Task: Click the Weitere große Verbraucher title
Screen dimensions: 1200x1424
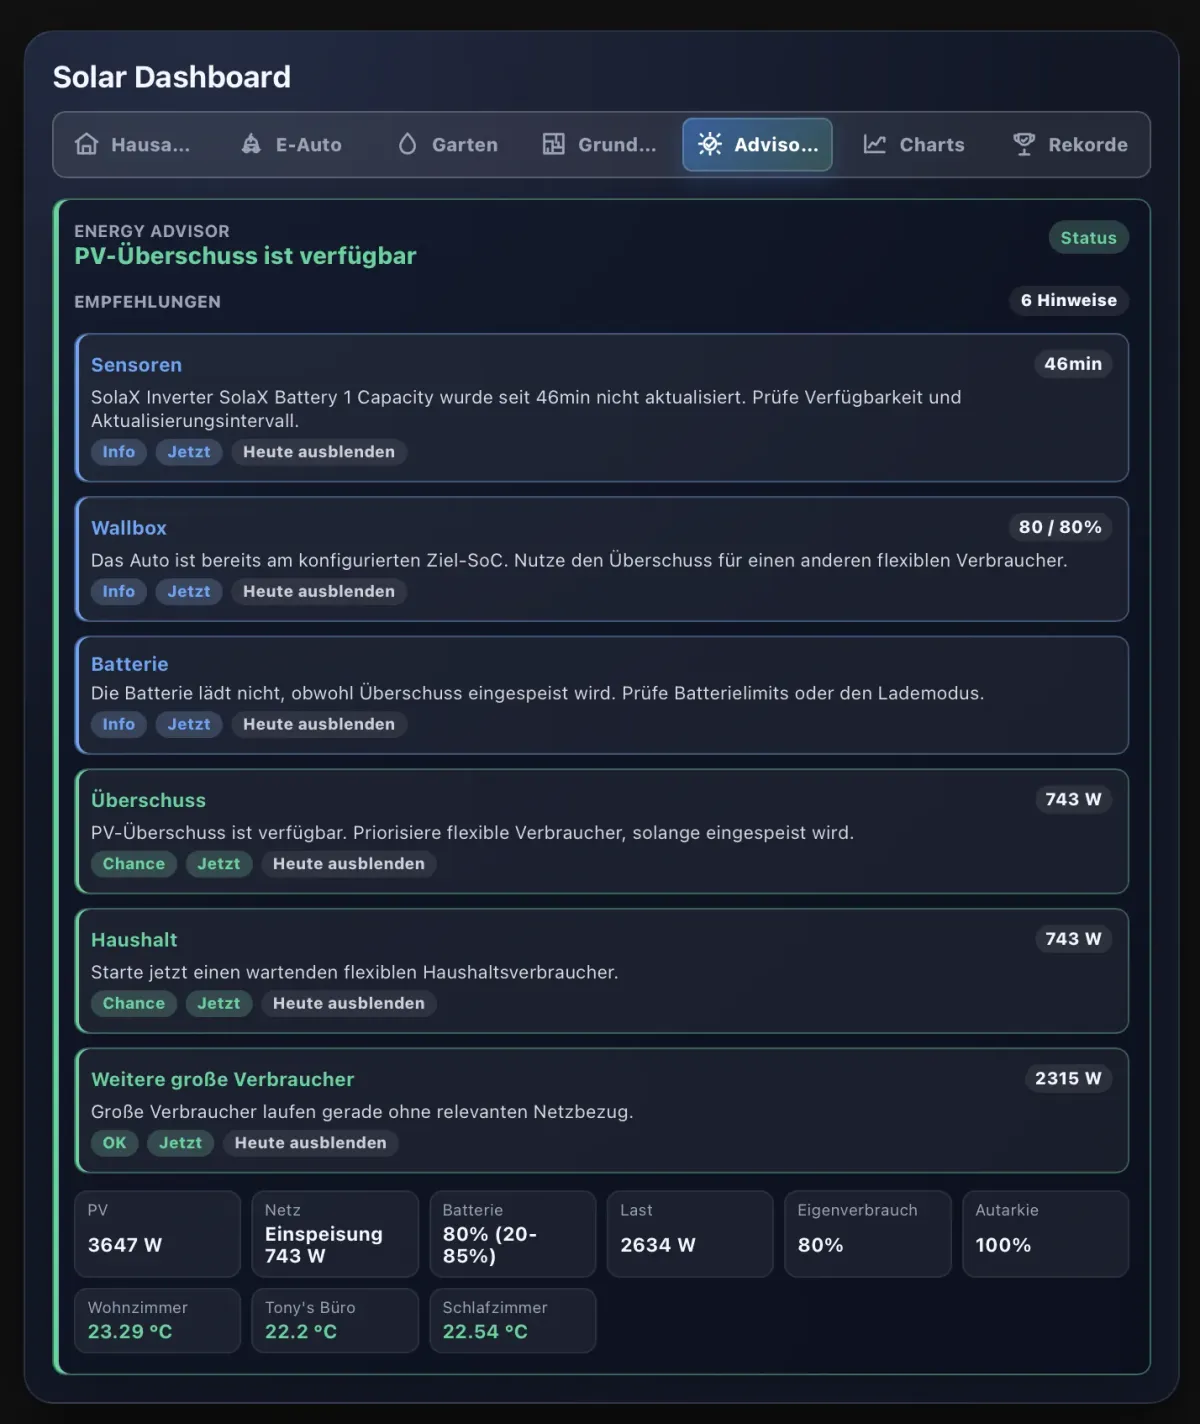Action: 222,1079
